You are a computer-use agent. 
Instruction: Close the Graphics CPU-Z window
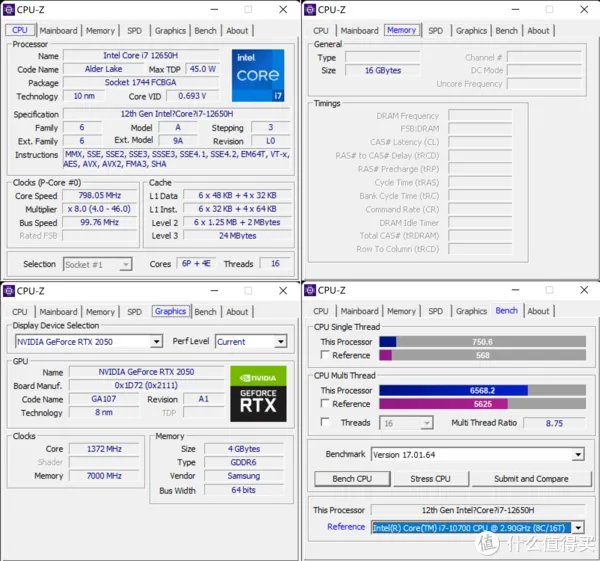[x=283, y=290]
